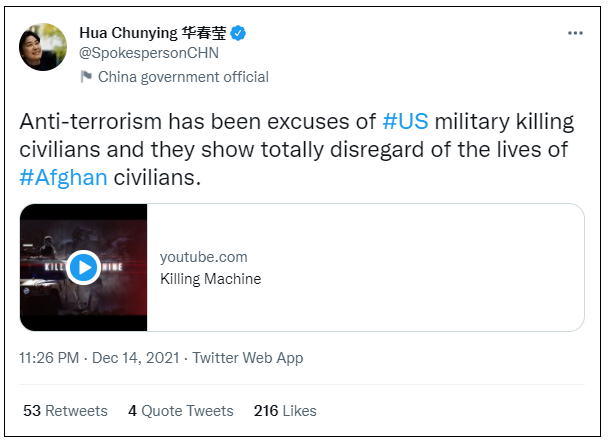Click the youtube.com domain text
Screen dimensions: 608x441
[x=203, y=257]
